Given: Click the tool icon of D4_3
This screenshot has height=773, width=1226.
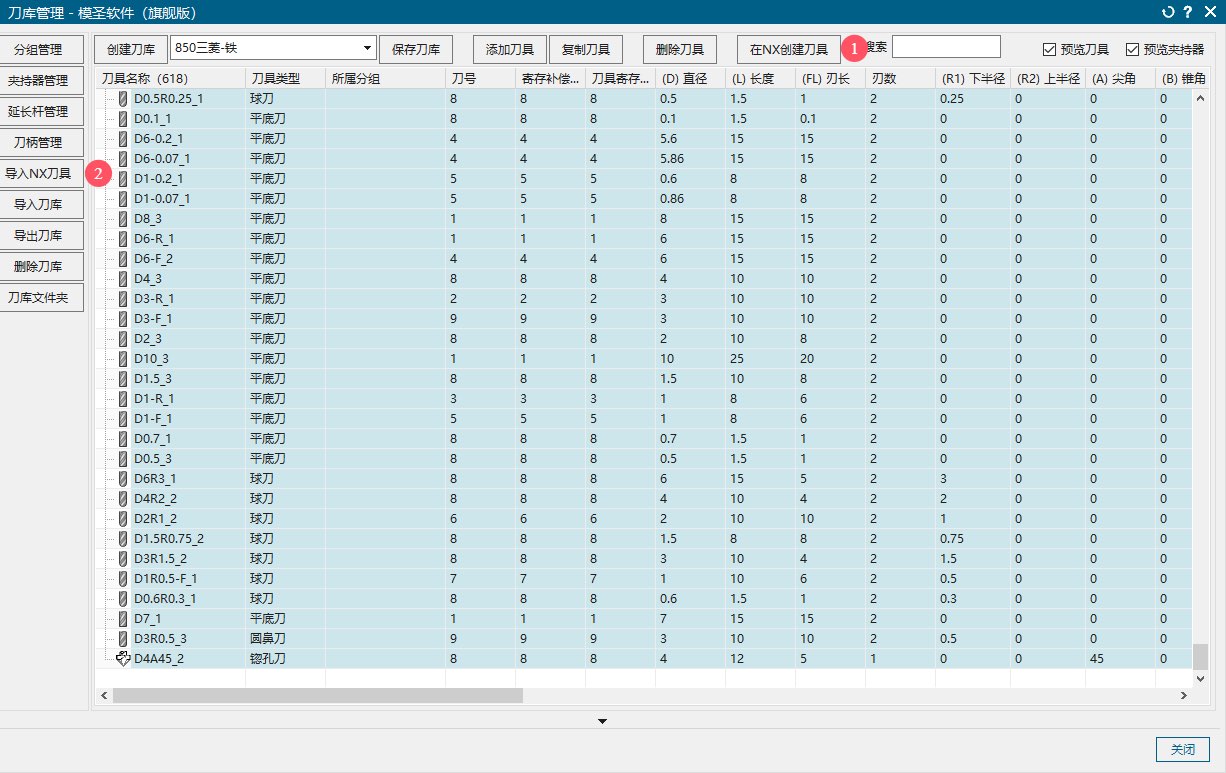Looking at the screenshot, I should [x=123, y=278].
